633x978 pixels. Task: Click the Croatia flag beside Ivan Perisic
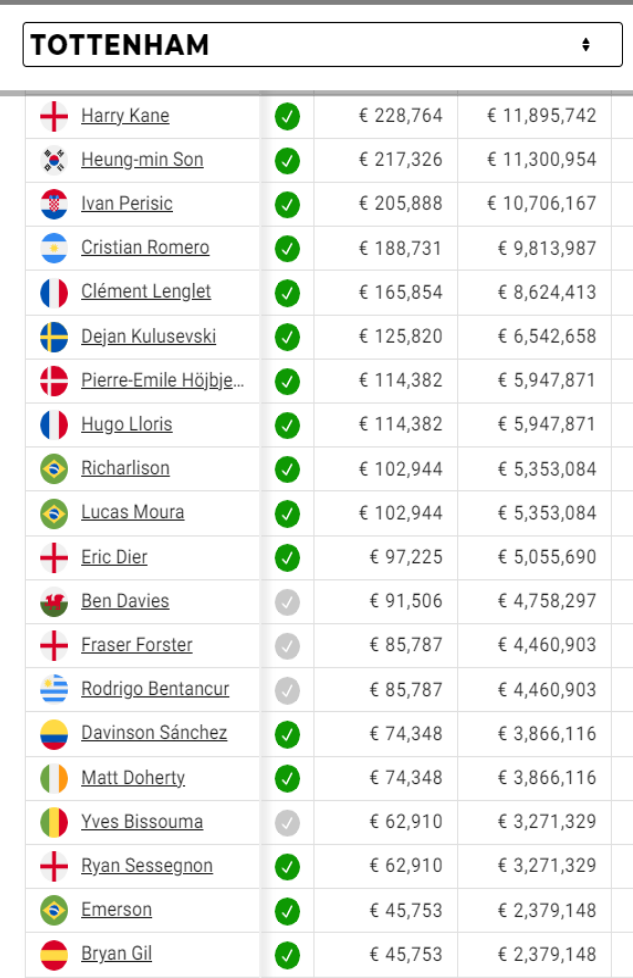pos(54,204)
